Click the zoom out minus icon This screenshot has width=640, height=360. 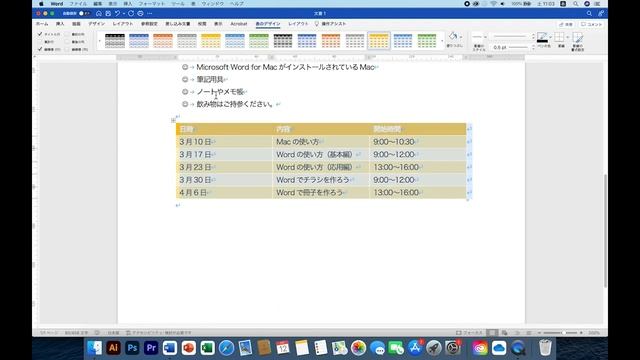[539, 333]
